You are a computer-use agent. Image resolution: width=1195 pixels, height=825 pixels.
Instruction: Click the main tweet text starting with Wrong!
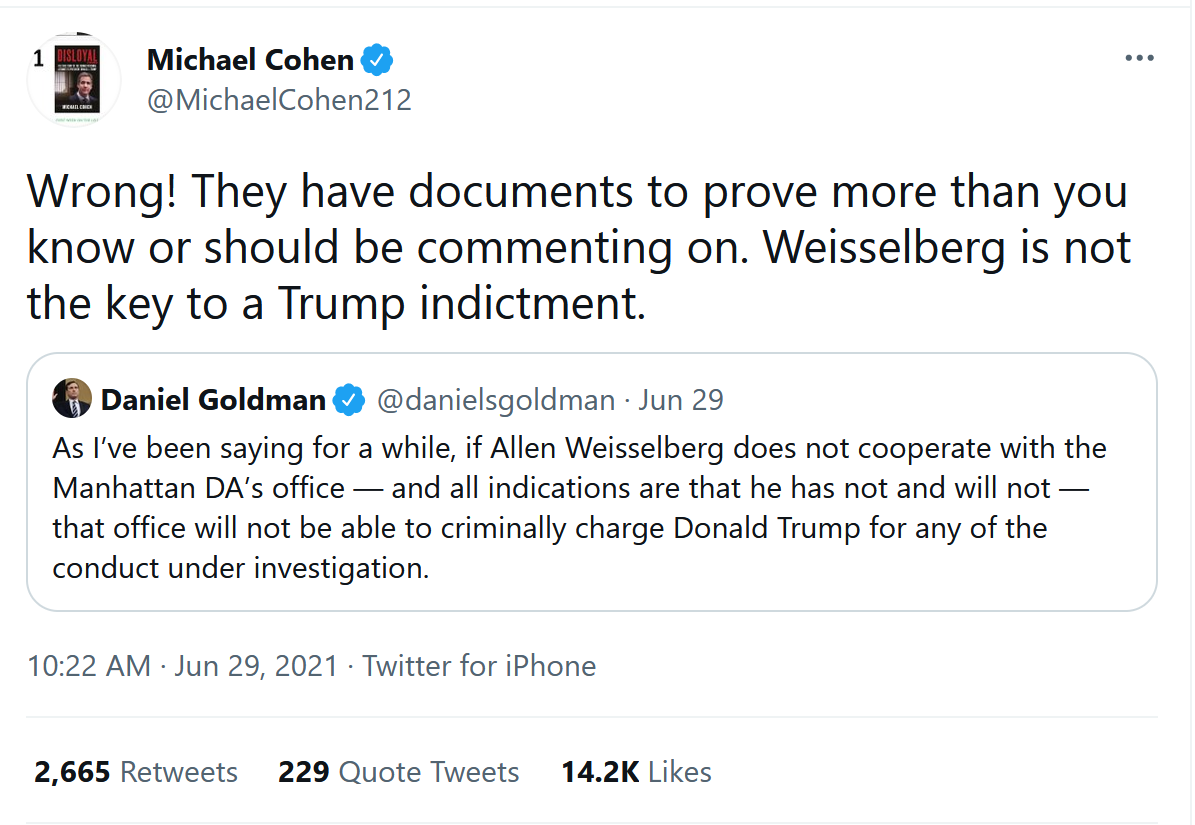[577, 248]
